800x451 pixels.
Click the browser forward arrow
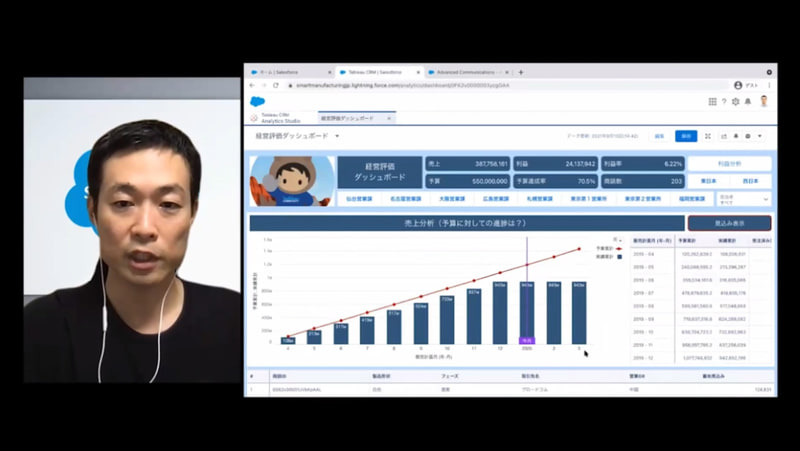click(x=264, y=85)
